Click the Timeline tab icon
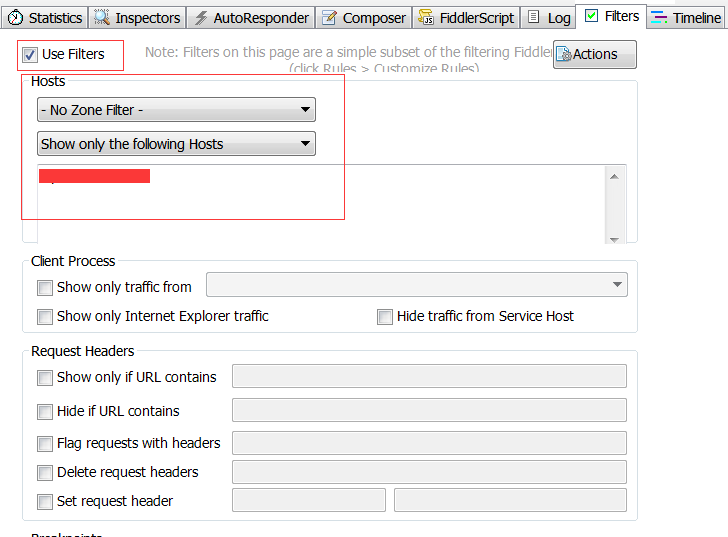This screenshot has width=728, height=537. coord(659,18)
